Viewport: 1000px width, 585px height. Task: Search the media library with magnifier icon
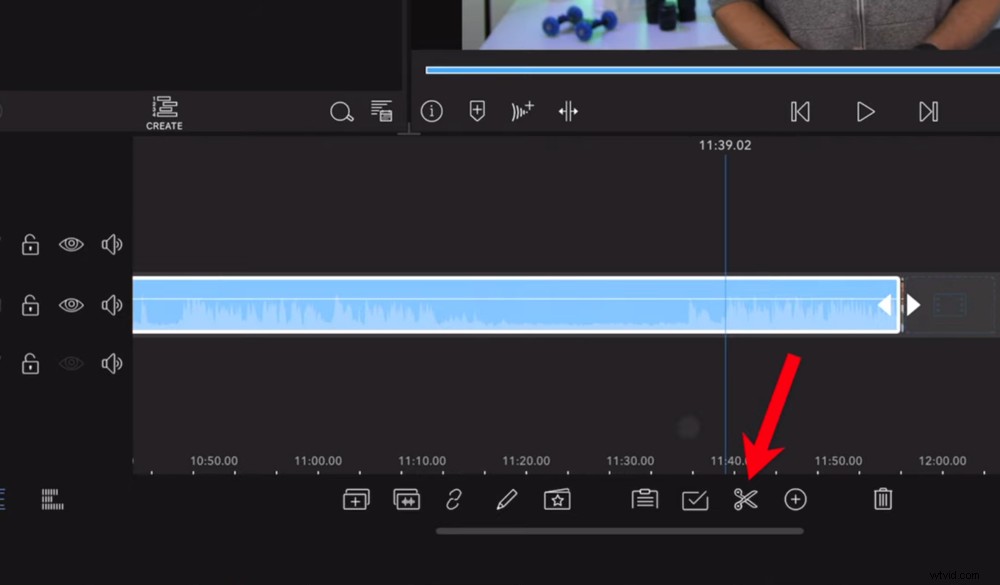tap(341, 112)
